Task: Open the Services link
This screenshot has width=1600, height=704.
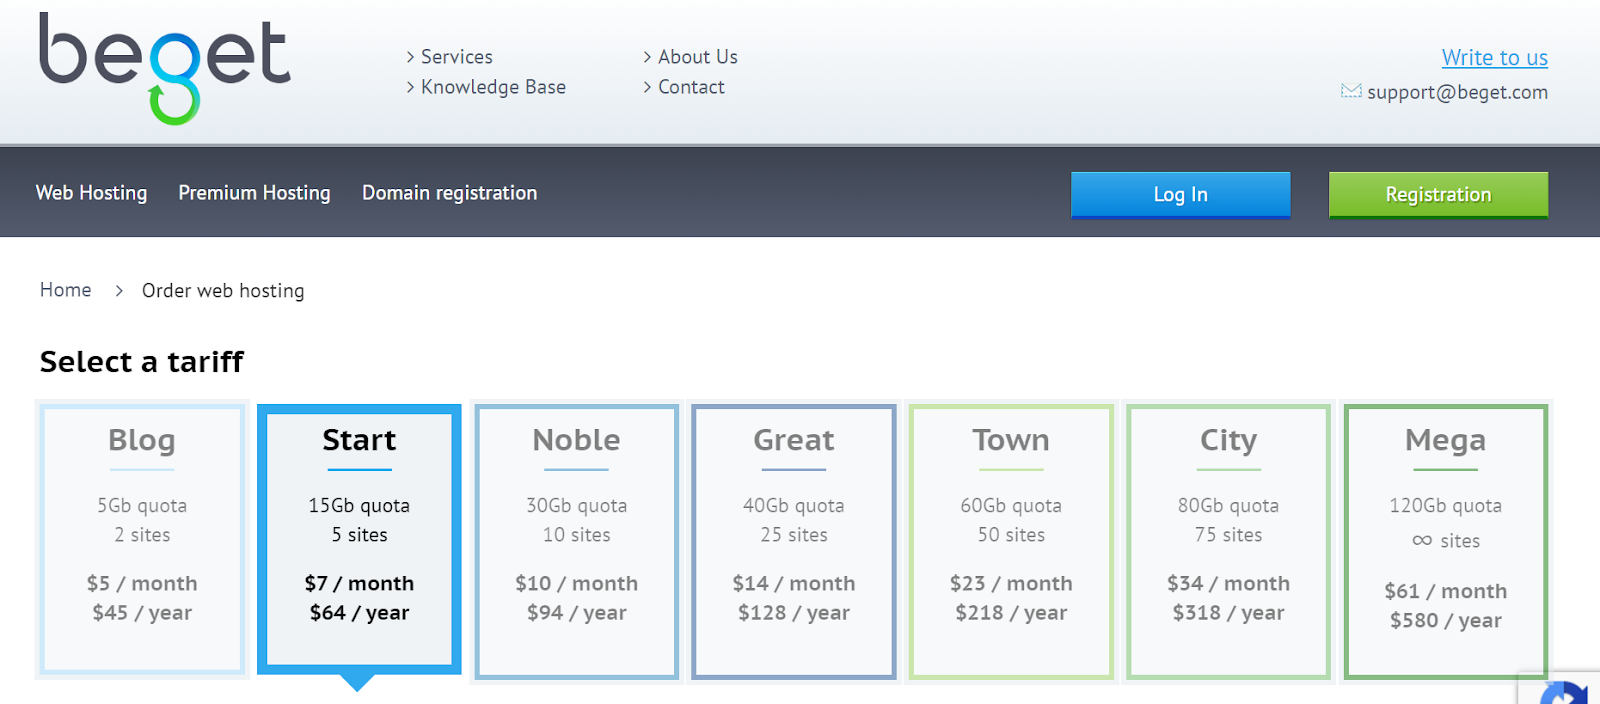Action: pyautogui.click(x=456, y=57)
